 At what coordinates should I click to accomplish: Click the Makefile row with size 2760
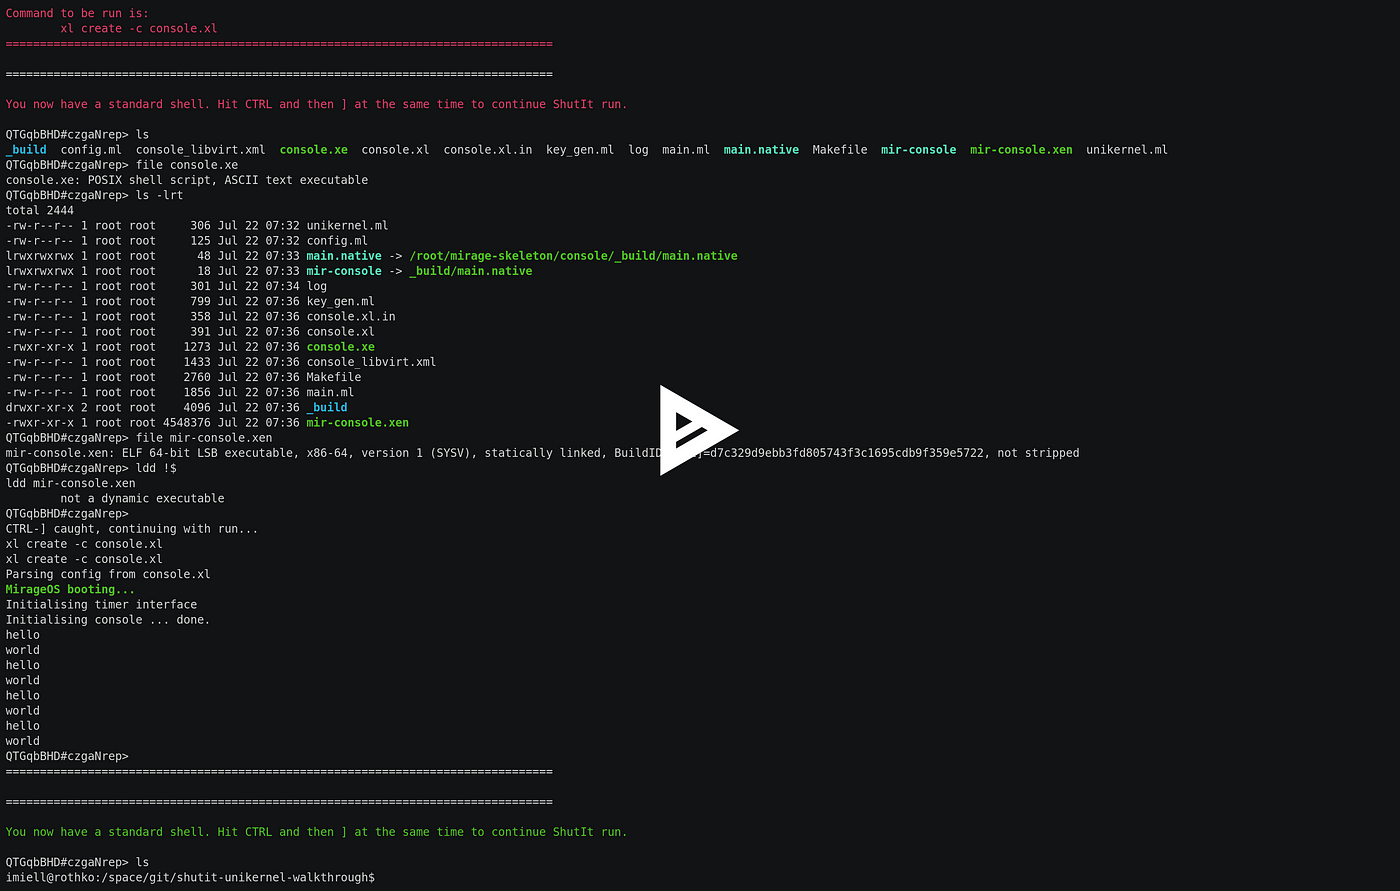tap(183, 377)
